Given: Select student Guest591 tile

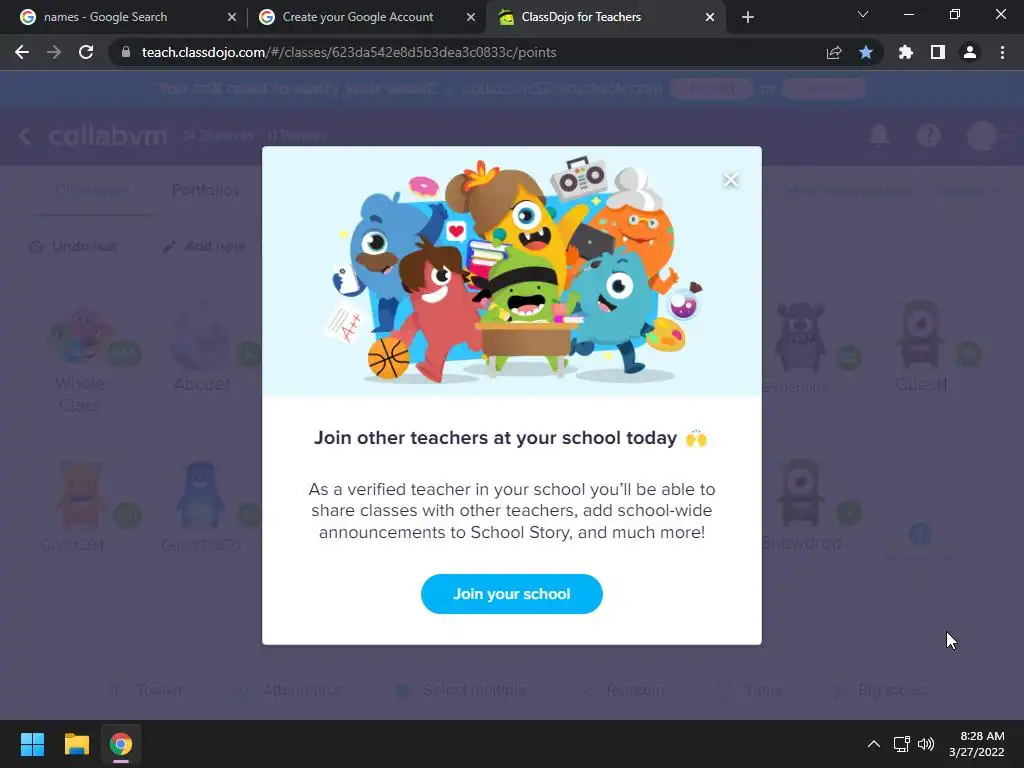Looking at the screenshot, I should (80, 506).
